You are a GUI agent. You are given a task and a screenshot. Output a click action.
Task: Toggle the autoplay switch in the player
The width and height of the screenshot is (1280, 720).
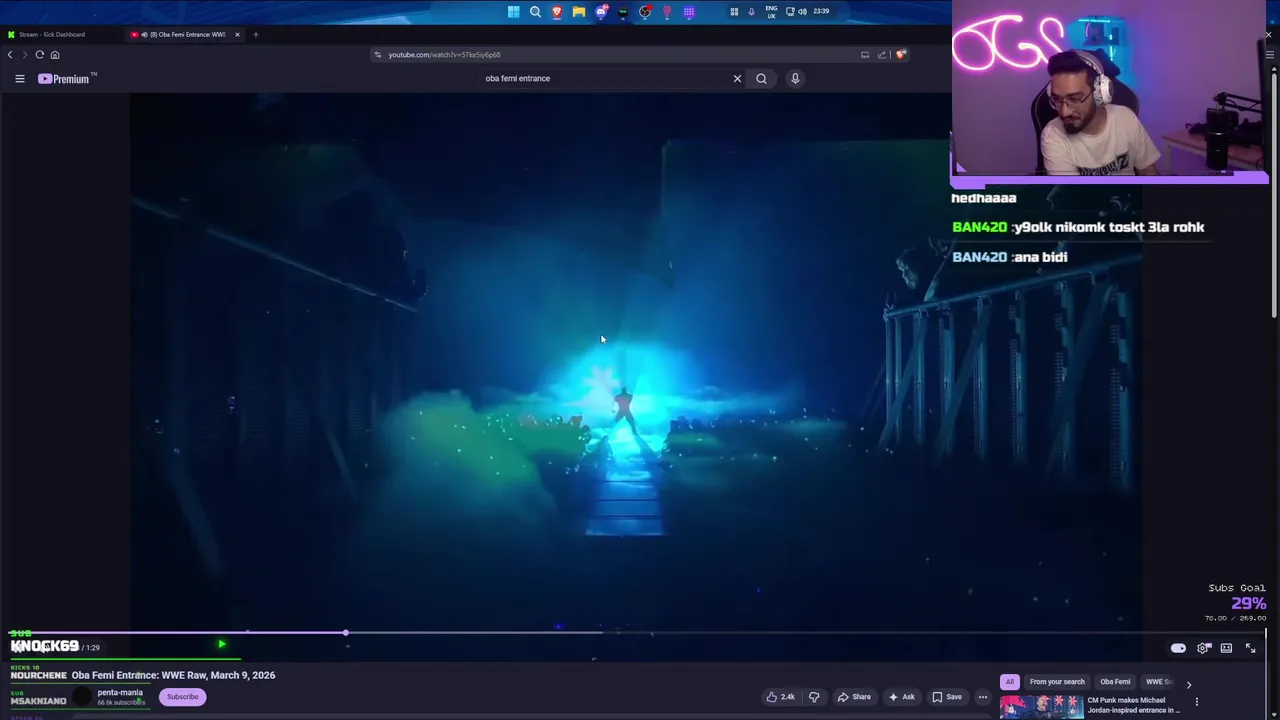tap(1178, 648)
